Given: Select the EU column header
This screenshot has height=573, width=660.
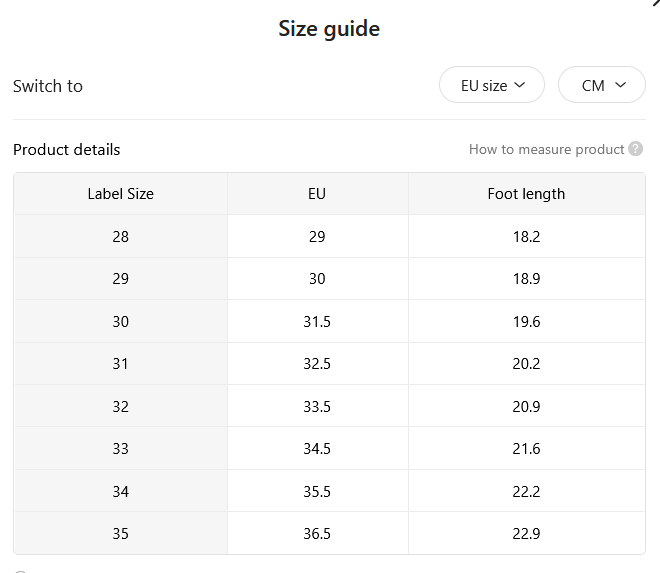Looking at the screenshot, I should coord(317,194).
